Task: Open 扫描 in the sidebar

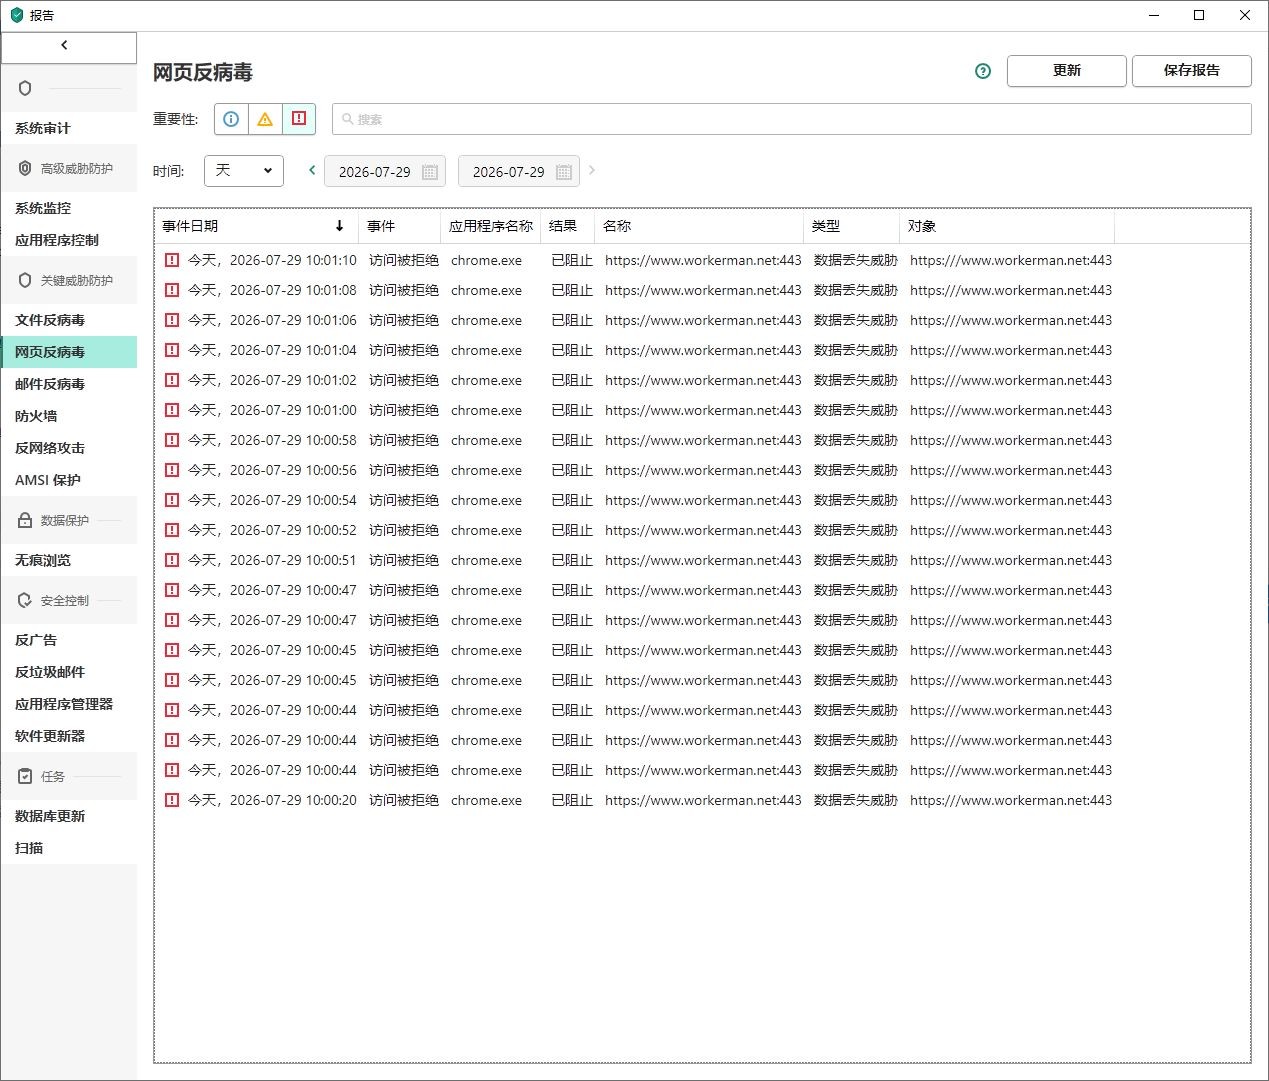Action: (69, 848)
